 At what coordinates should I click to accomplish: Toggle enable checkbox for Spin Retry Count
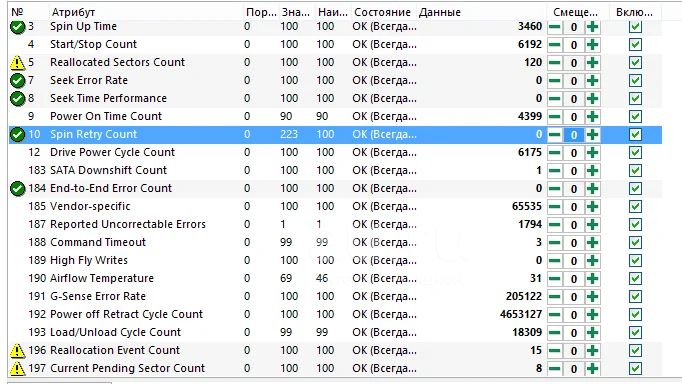click(x=635, y=134)
